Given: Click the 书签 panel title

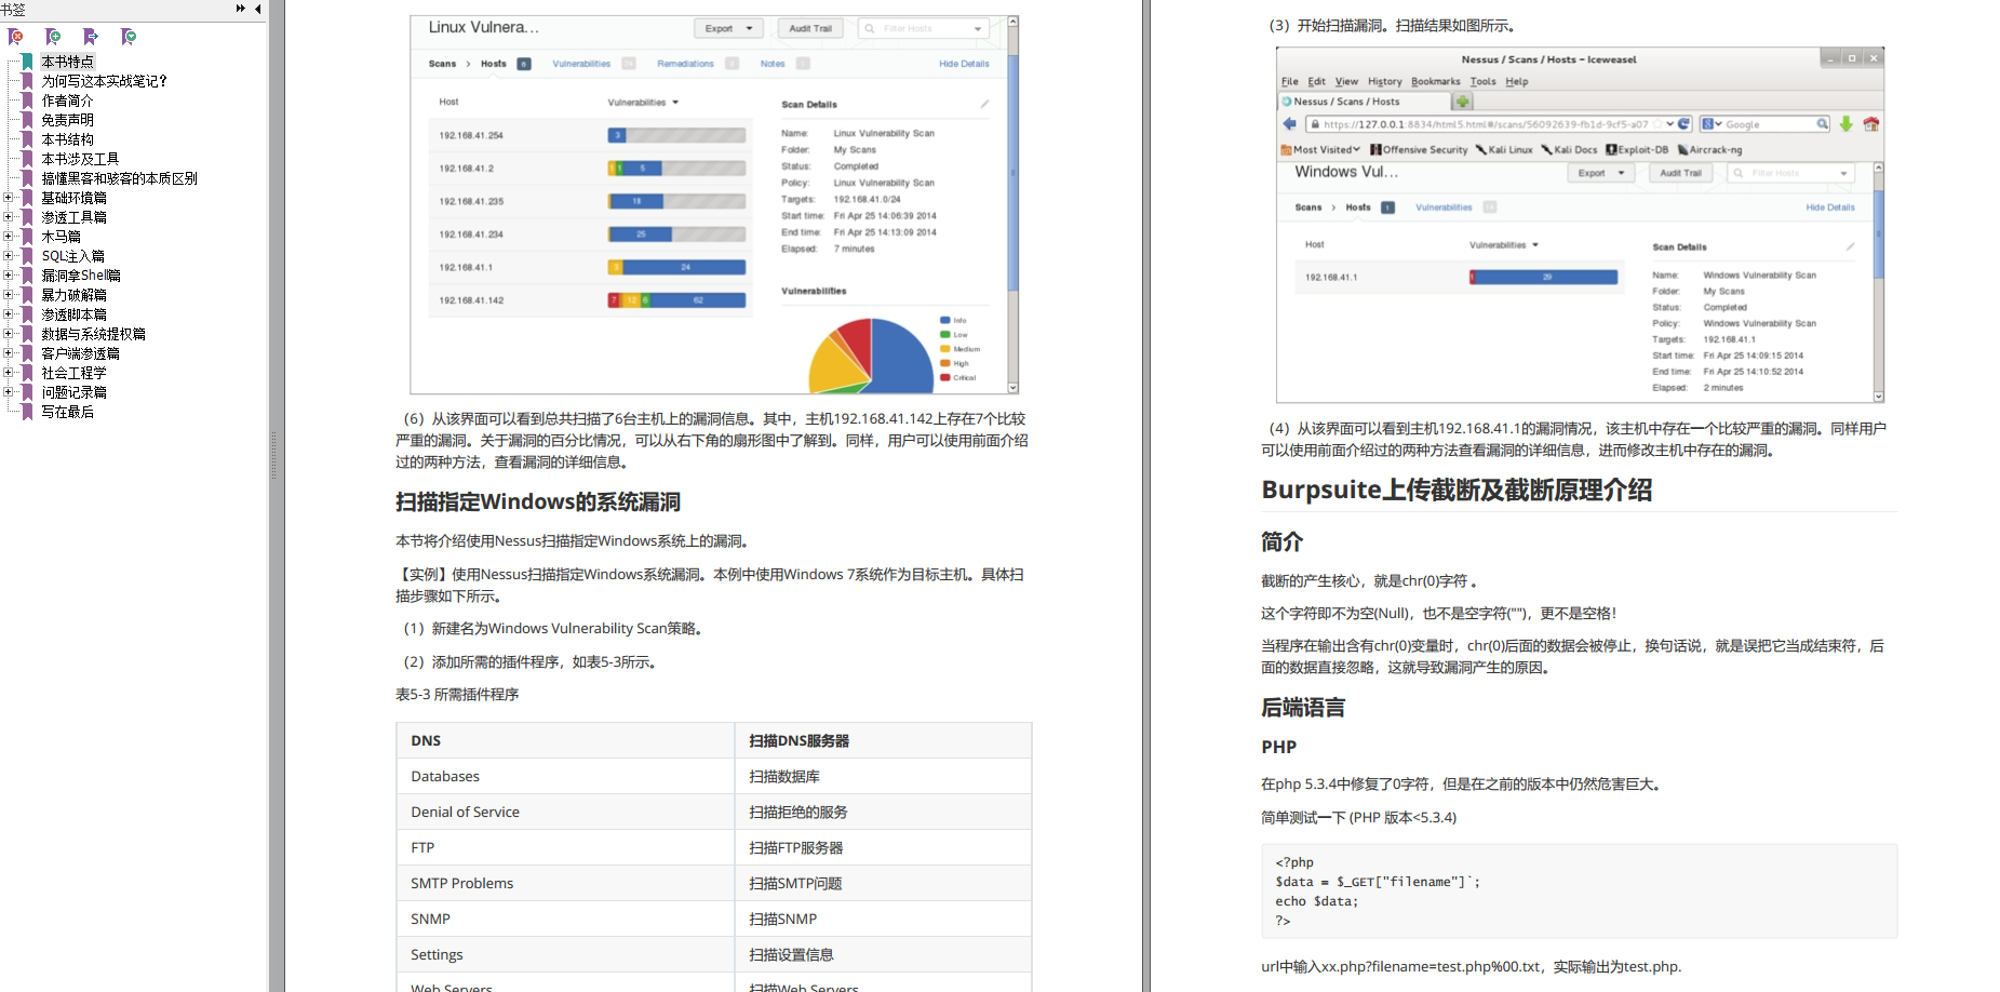Looking at the screenshot, I should click(x=13, y=9).
